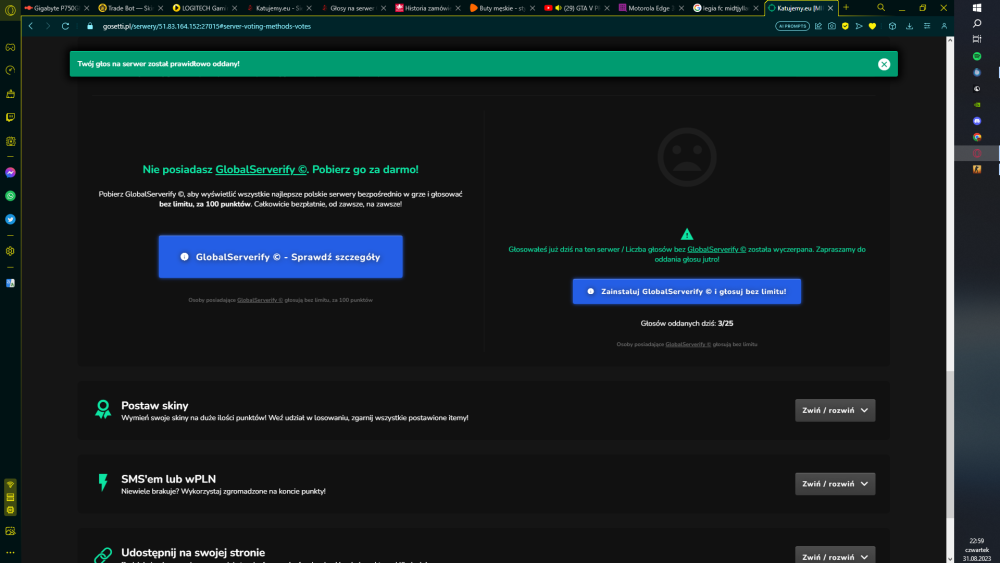Open ad blocker shield icon
Image resolution: width=1000 pixels, height=563 pixels.
[845, 26]
